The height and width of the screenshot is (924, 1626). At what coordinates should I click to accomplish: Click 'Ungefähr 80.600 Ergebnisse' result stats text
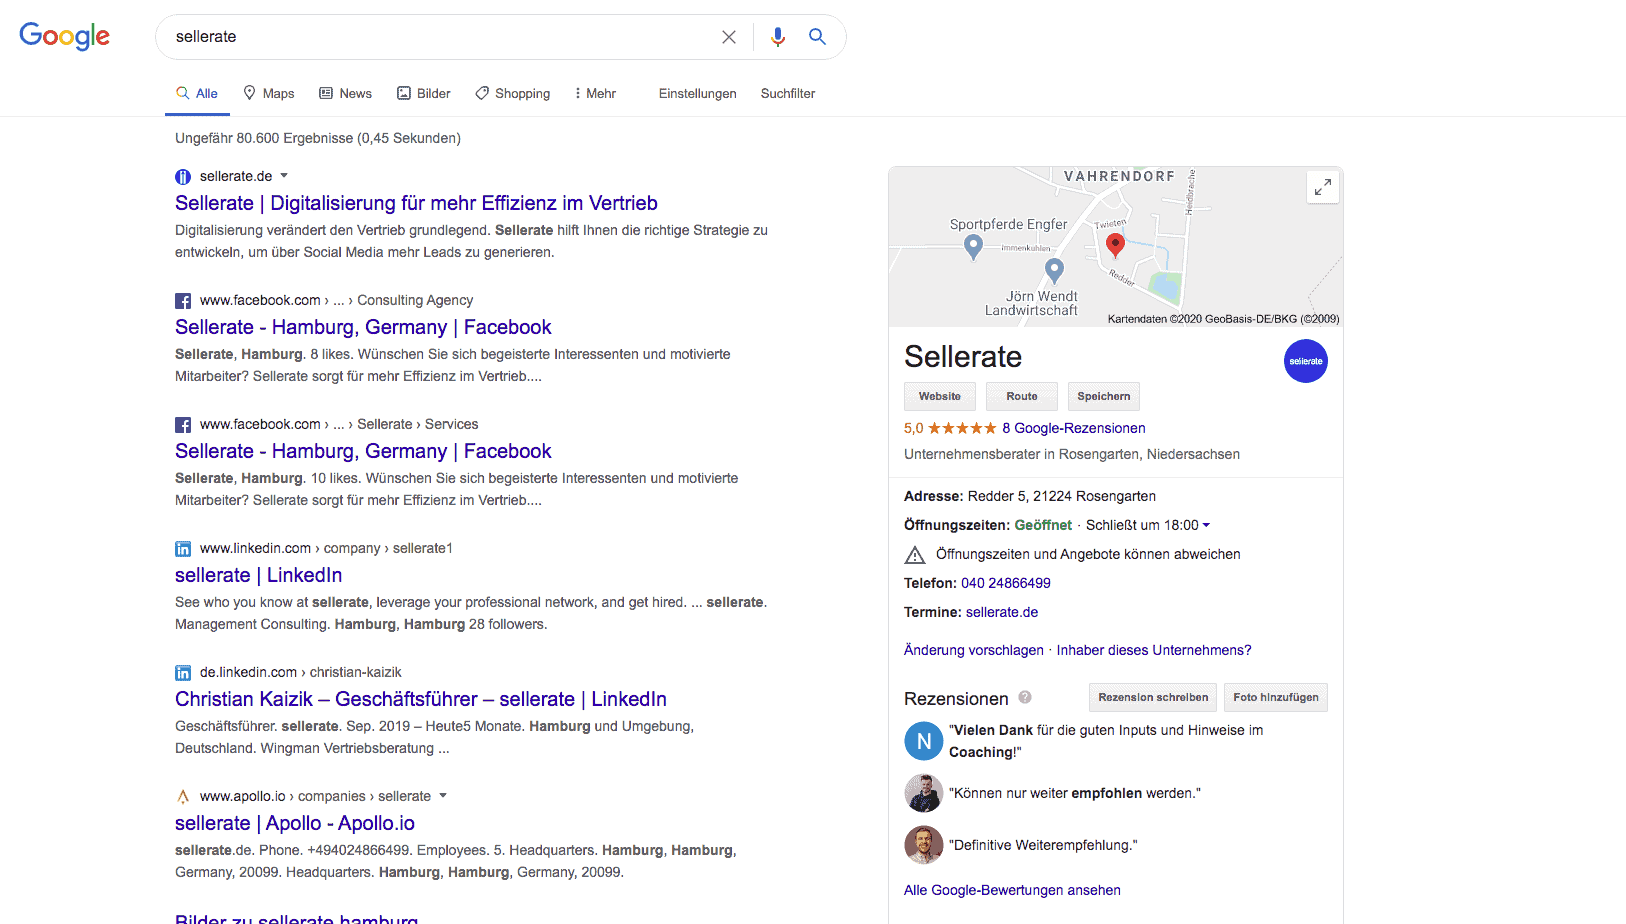coord(318,138)
